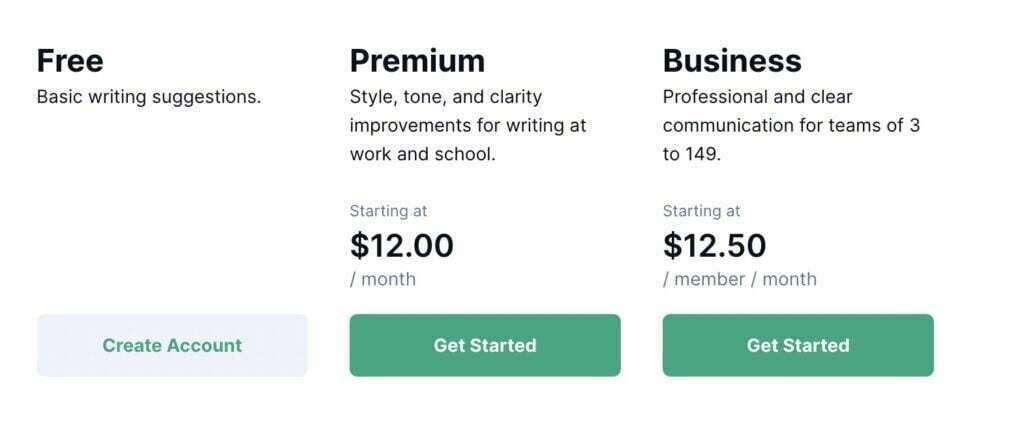
Task: Click Get Started under Premium plan
Action: (x=485, y=345)
